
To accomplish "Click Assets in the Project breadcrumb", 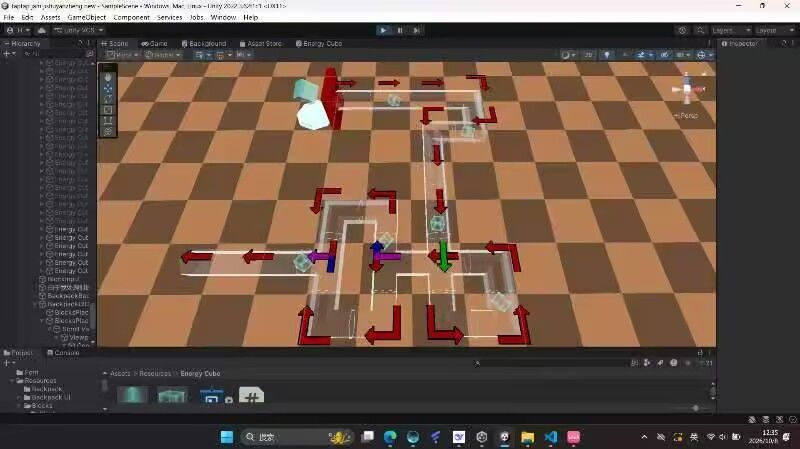I will 120,373.
